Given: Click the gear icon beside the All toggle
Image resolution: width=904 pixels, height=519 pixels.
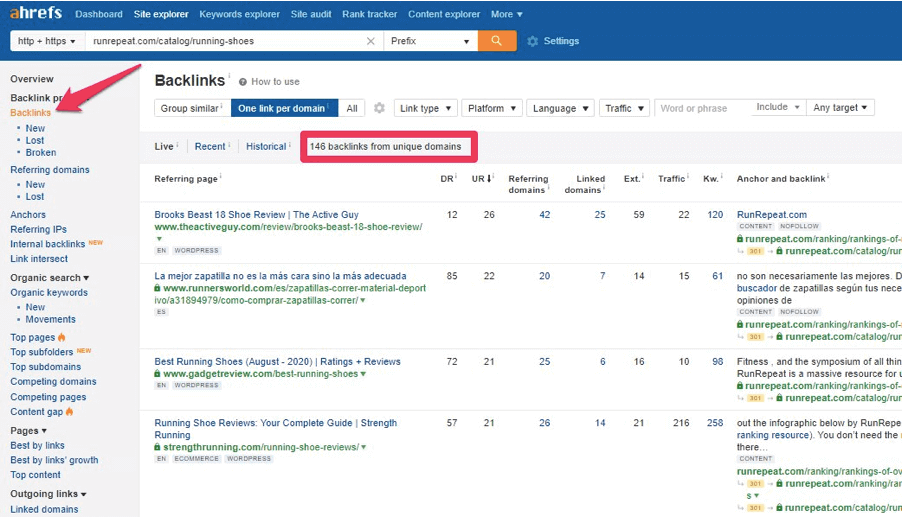Looking at the screenshot, I should pos(379,108).
